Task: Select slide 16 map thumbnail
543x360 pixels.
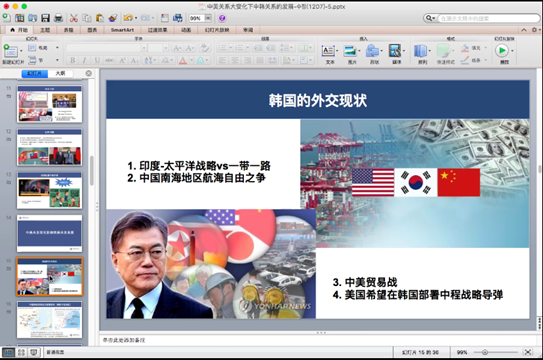Action: [50, 320]
